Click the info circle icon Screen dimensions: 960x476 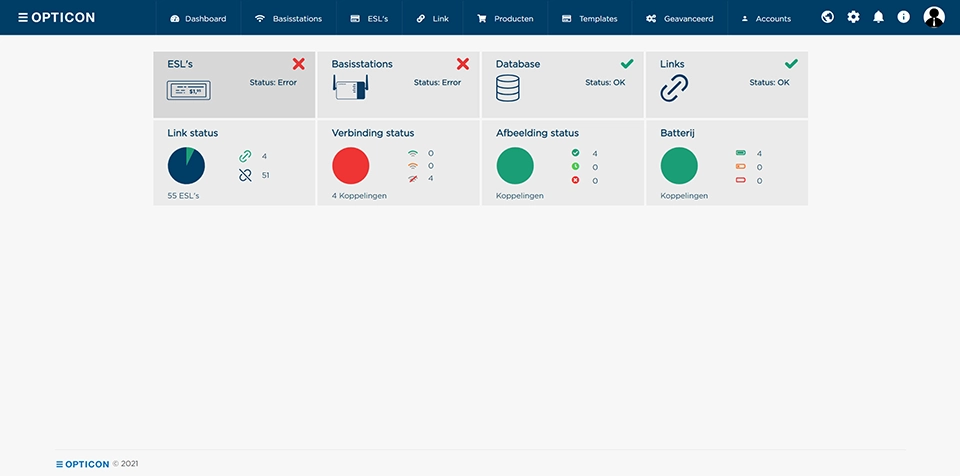(903, 17)
